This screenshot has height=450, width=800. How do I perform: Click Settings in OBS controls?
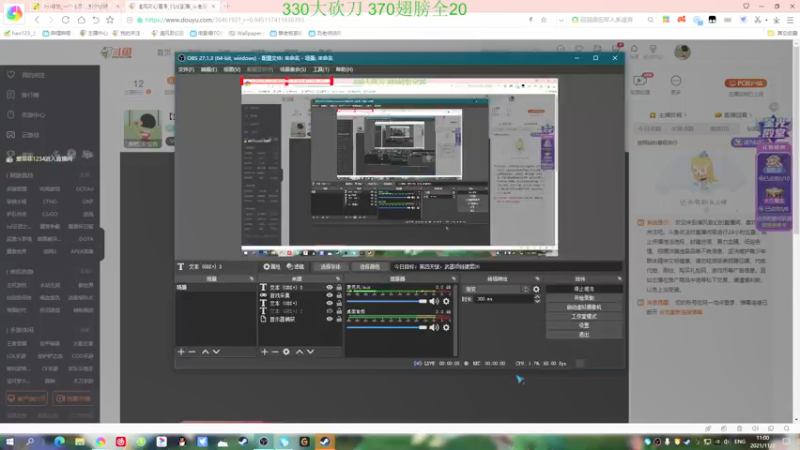tap(584, 326)
